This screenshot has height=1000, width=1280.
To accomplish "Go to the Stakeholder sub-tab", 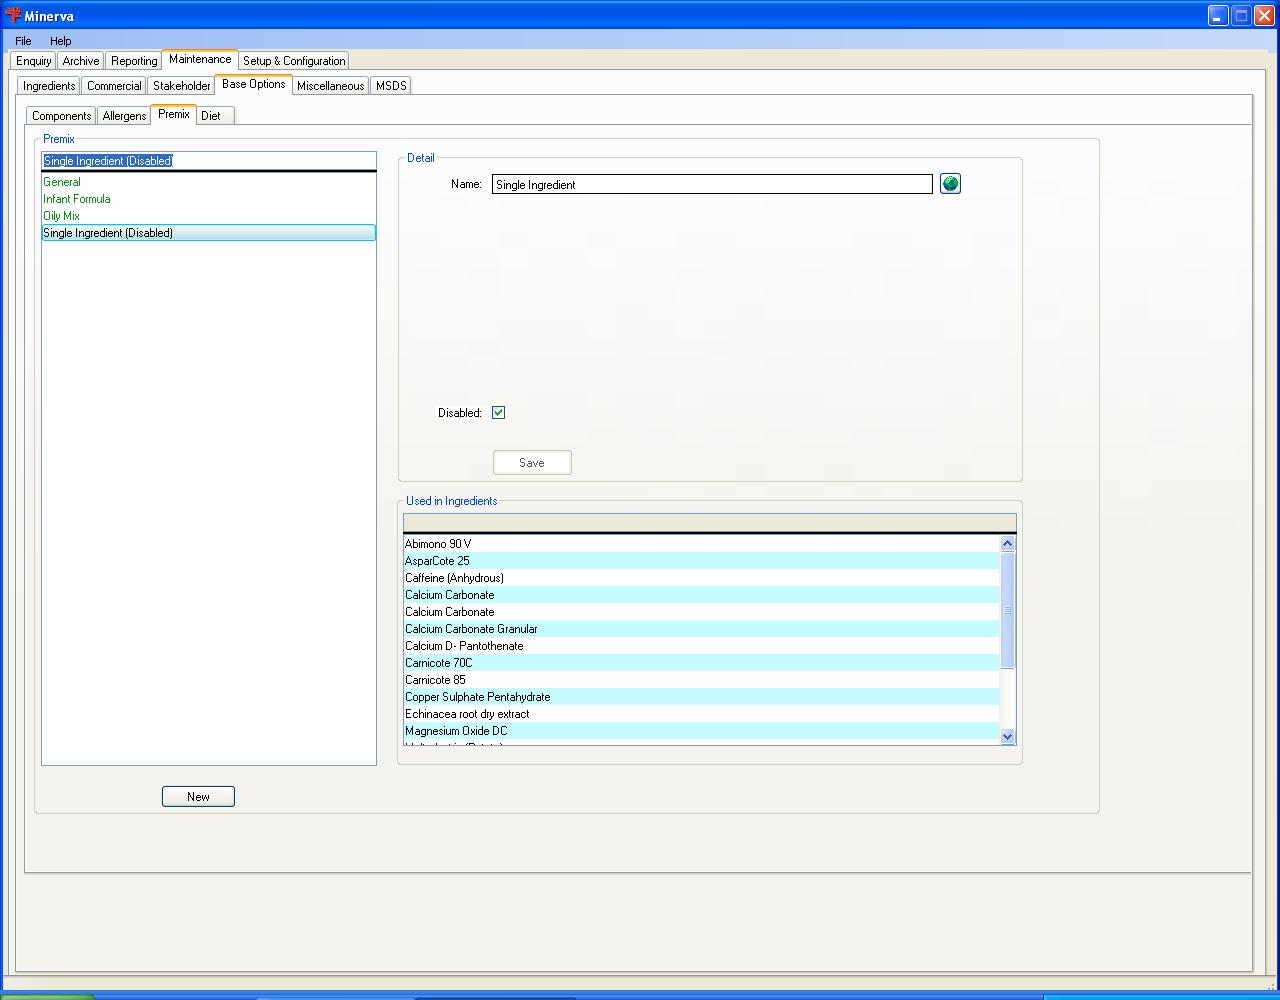I will click(182, 86).
